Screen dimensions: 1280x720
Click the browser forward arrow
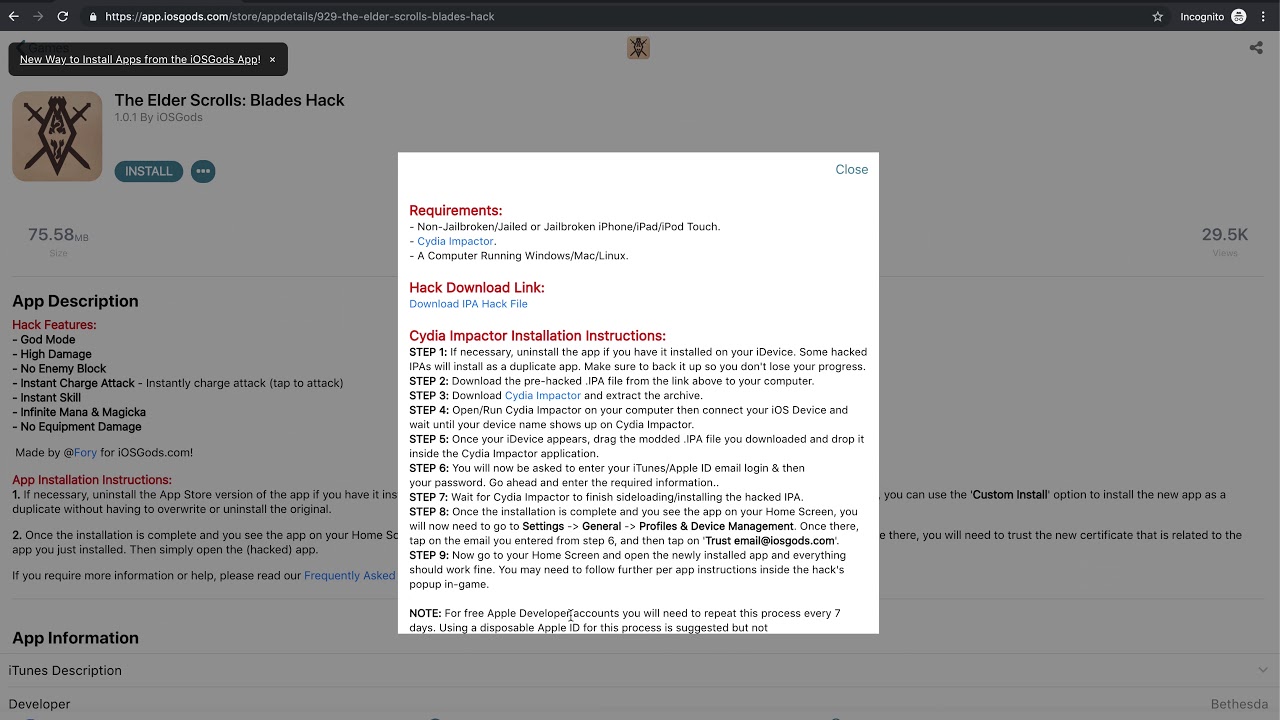tap(38, 16)
